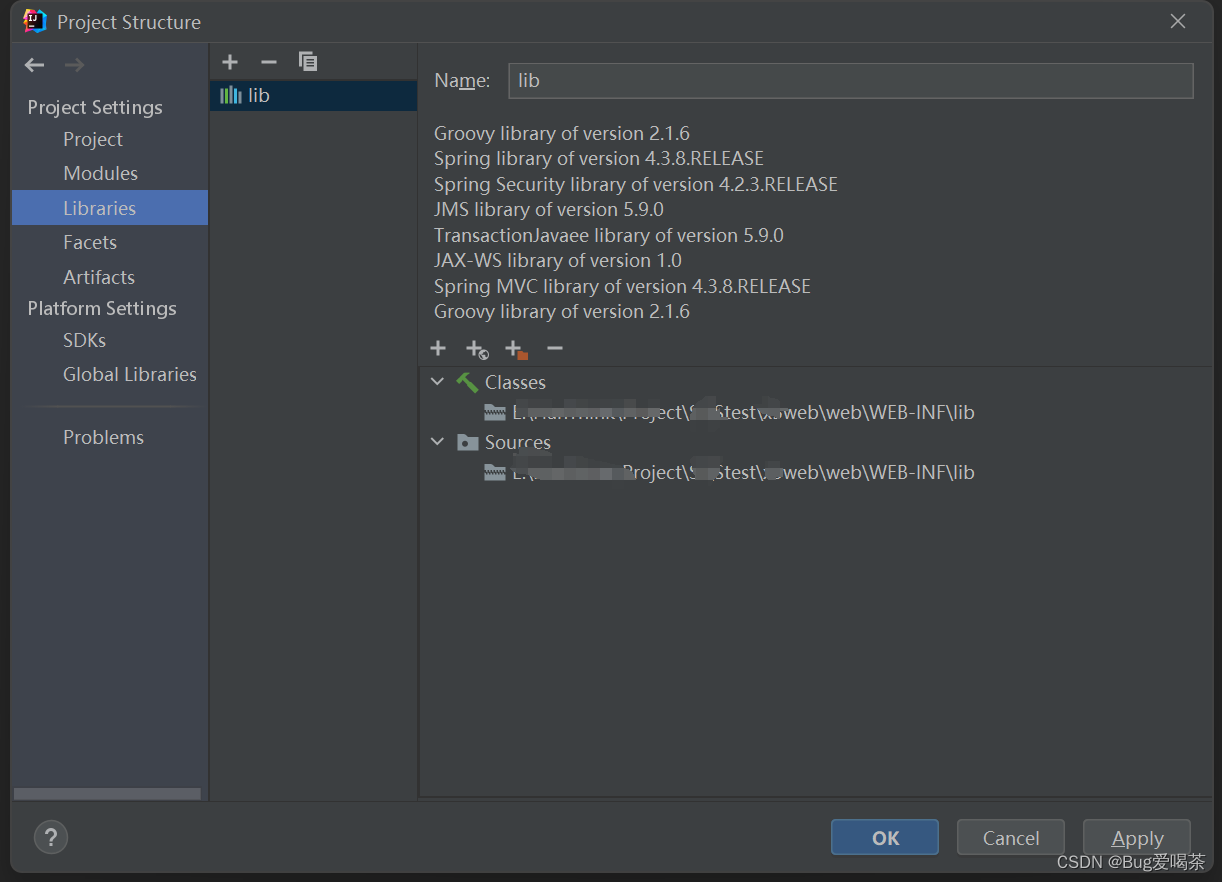
Task: Click the sidebar horizontal scrollbar
Action: 107,794
